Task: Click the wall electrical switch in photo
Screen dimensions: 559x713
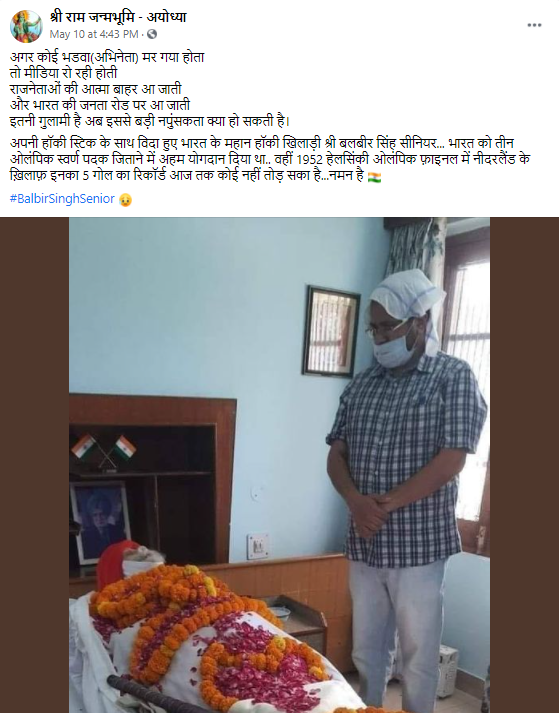Action: 258,547
